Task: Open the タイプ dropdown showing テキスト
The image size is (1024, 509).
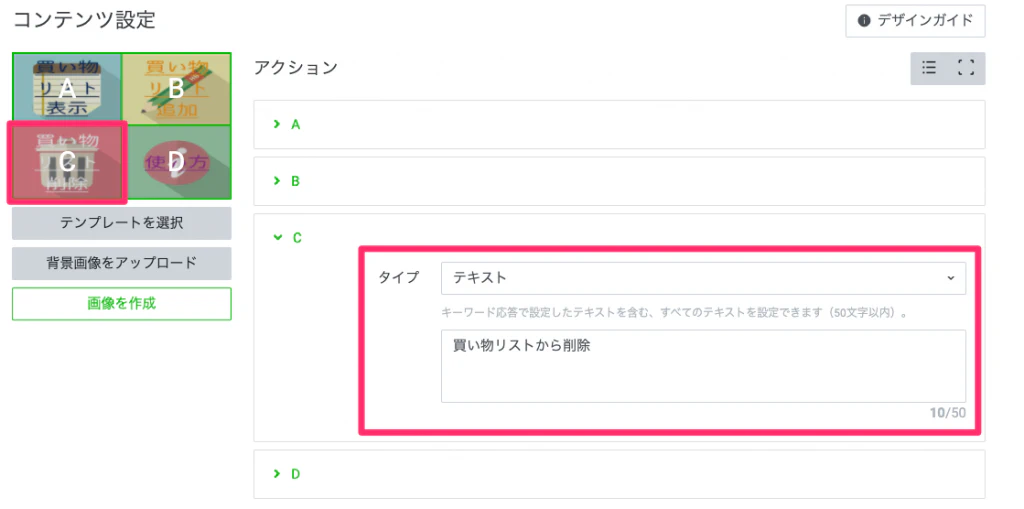Action: coord(703,278)
